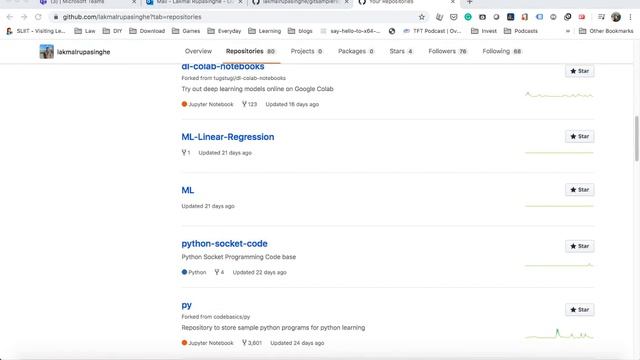Open the fork count of ML-Linear-Regression
Image resolution: width=640 pixels, height=360 pixels.
pyautogui.click(x=186, y=153)
